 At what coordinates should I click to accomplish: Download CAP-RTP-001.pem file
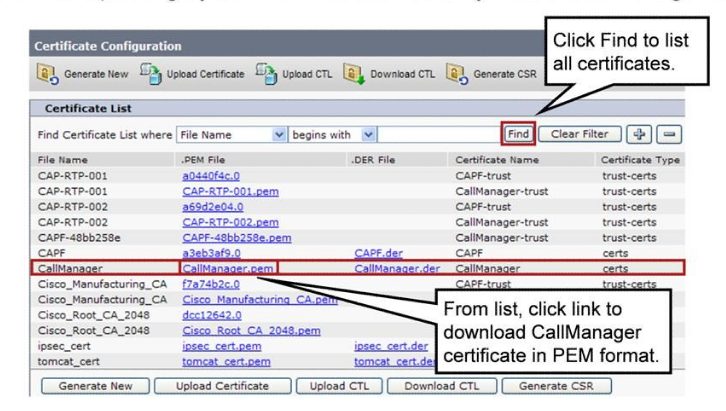[230, 191]
